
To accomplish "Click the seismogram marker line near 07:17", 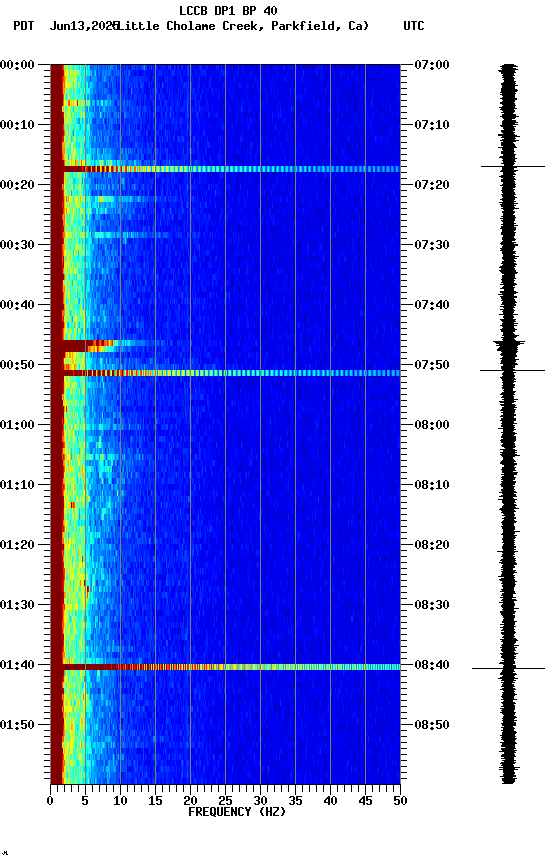I will click(513, 166).
